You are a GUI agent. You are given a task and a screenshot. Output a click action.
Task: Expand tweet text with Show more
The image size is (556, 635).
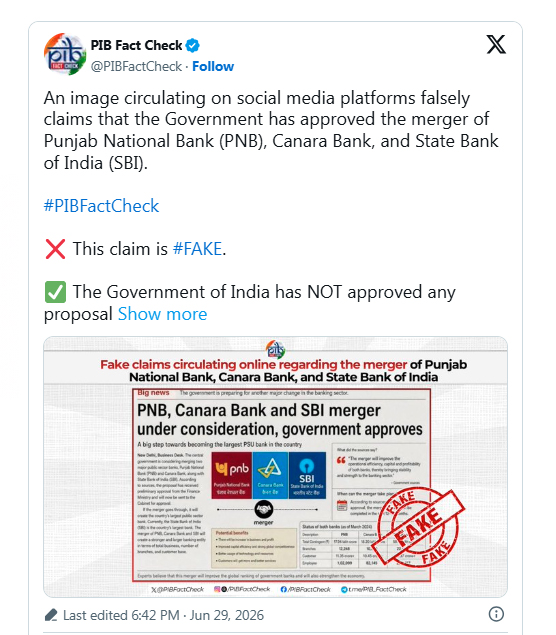[162, 314]
